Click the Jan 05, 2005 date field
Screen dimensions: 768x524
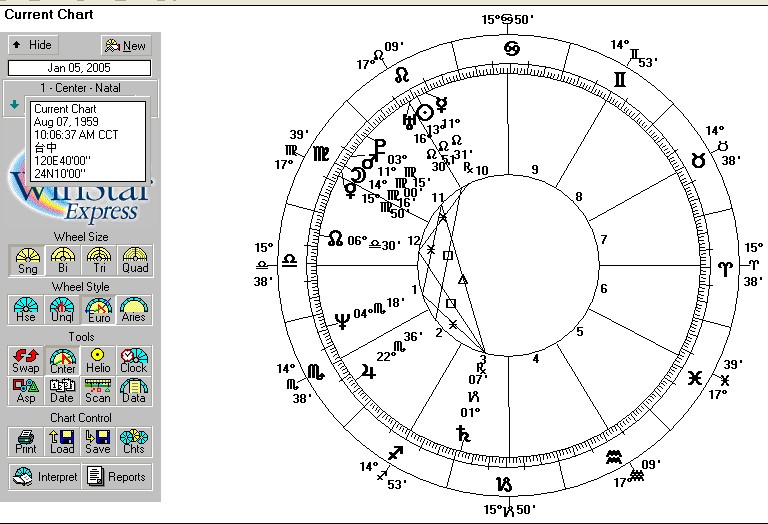coord(80,68)
